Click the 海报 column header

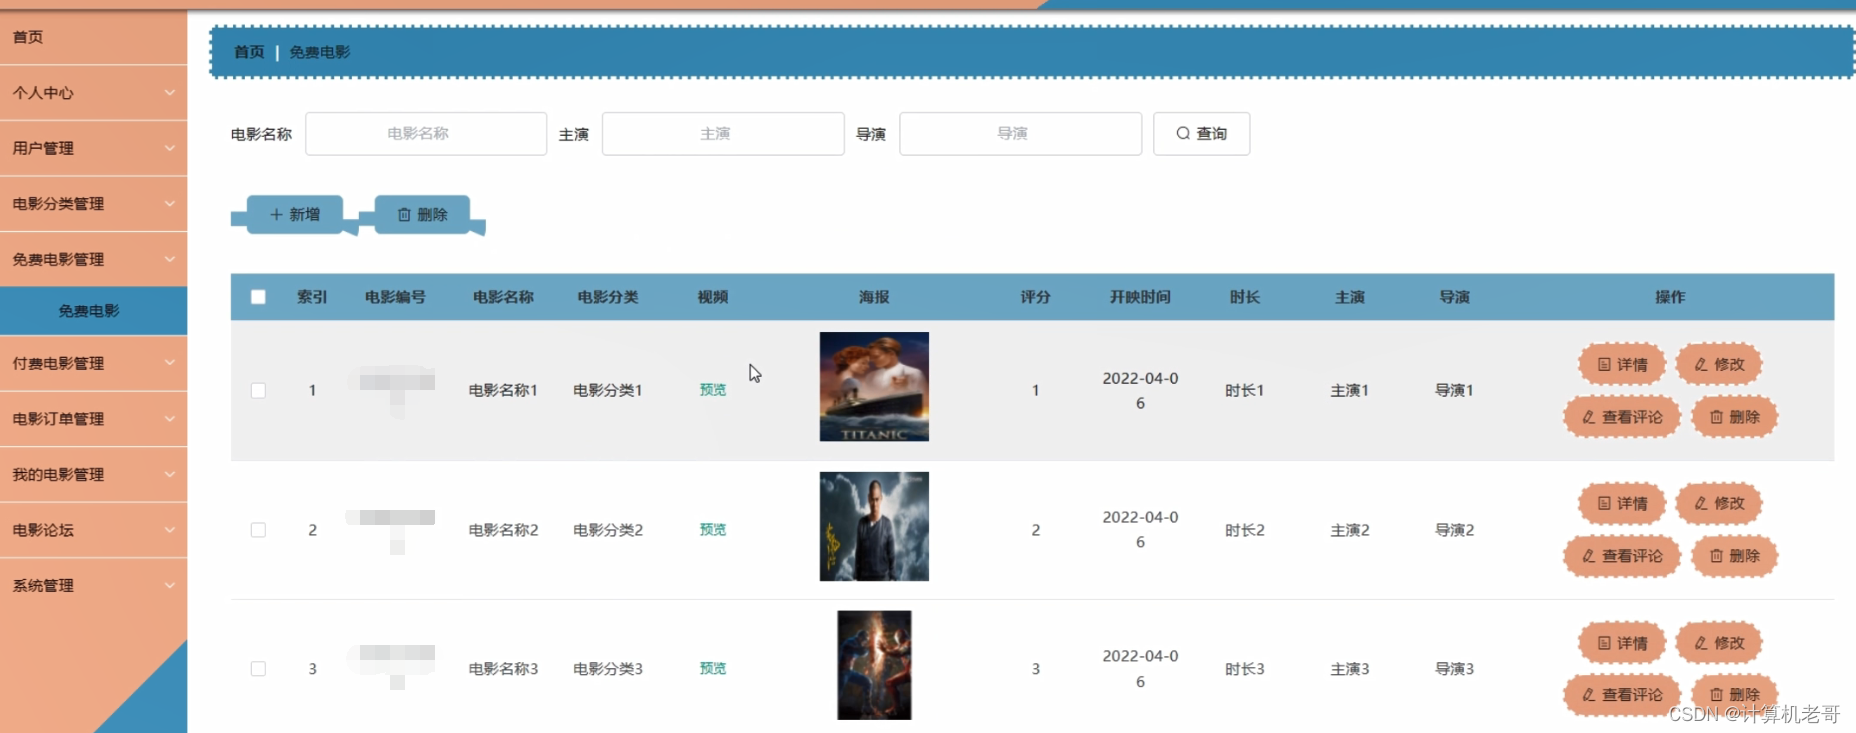[x=874, y=297]
